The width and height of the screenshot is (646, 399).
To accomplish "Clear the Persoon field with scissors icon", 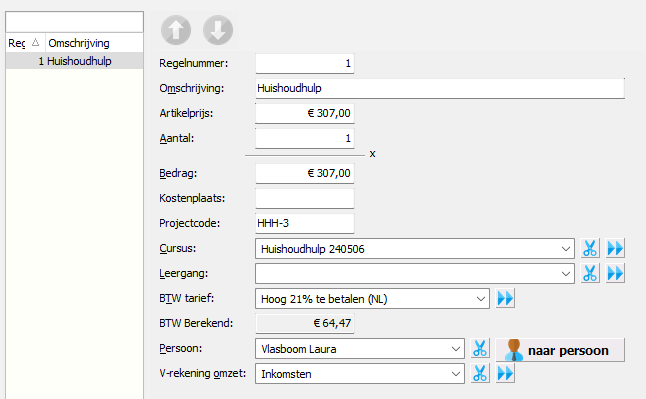I will 480,349.
